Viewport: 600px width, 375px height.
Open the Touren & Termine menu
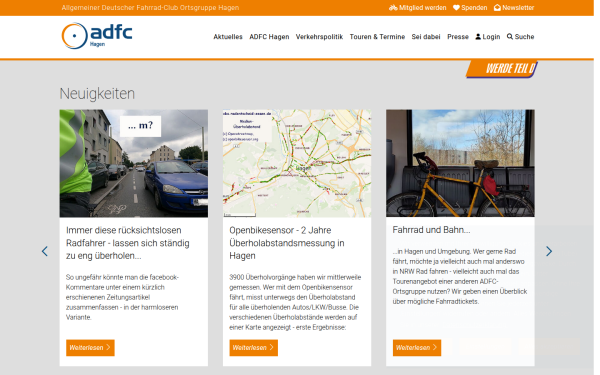[x=377, y=37]
